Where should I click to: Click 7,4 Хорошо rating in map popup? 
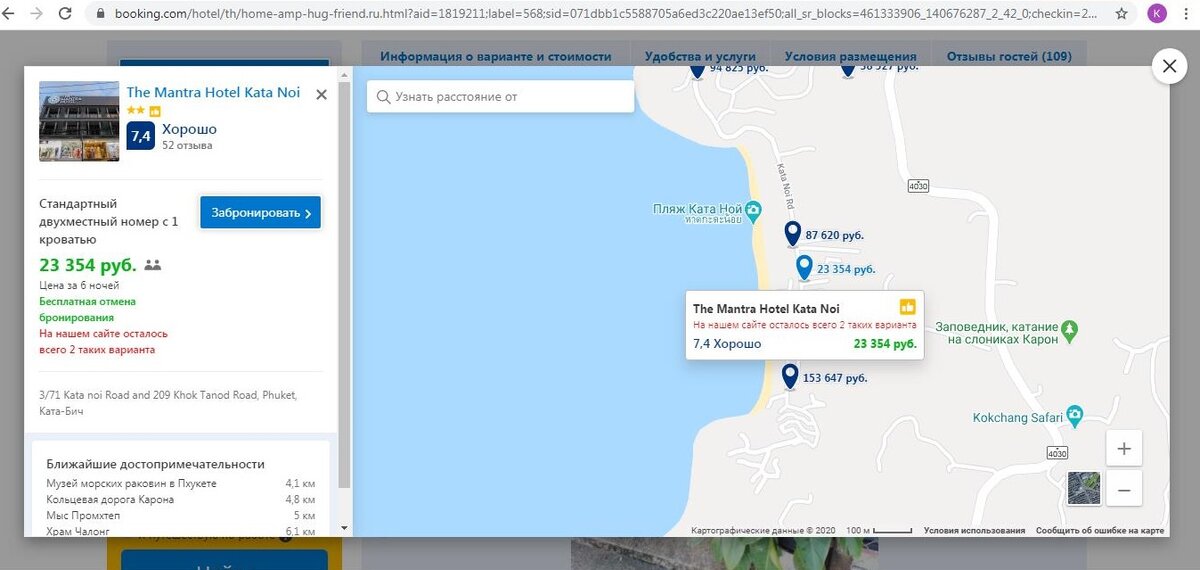[727, 344]
